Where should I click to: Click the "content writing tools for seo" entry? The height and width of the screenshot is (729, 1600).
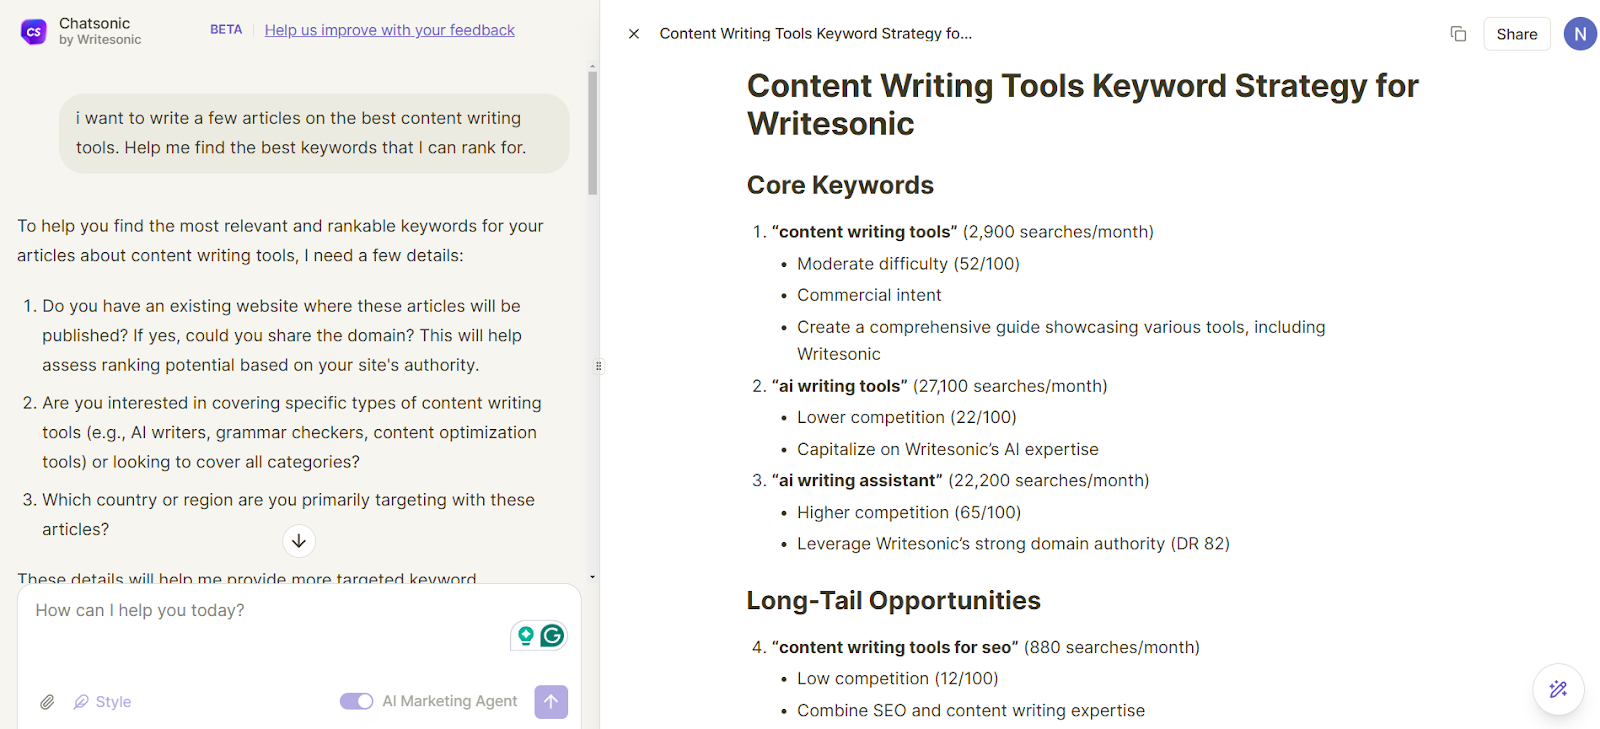[985, 647]
